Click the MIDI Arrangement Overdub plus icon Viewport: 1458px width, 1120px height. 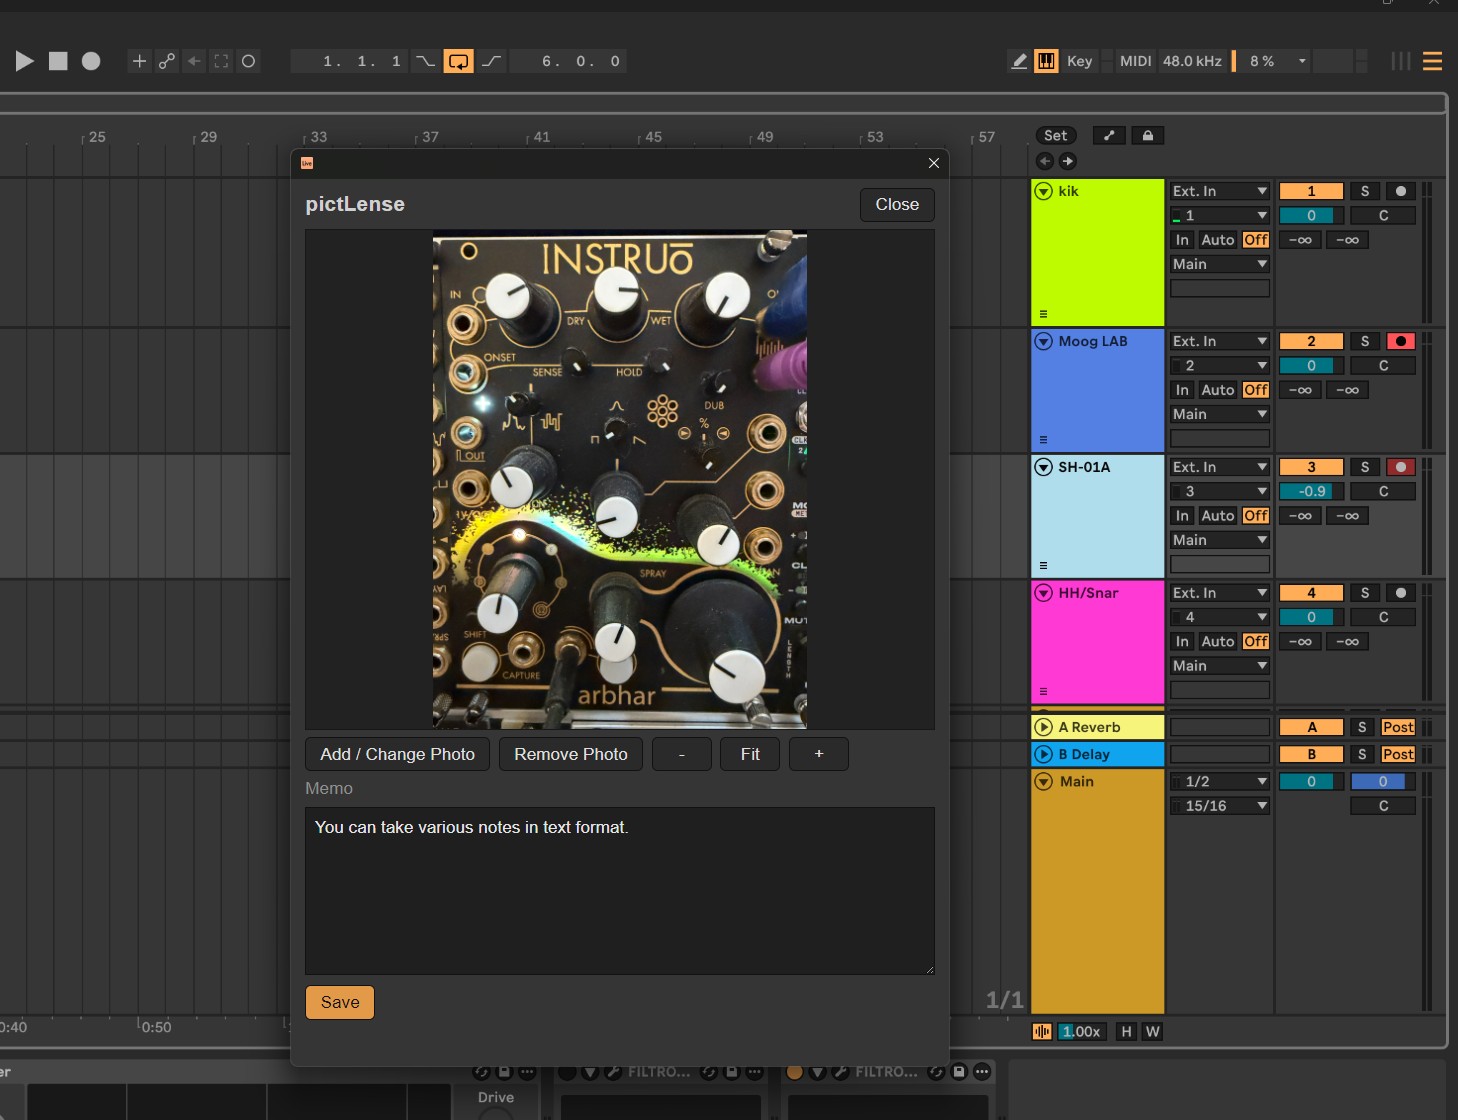pyautogui.click(x=139, y=61)
